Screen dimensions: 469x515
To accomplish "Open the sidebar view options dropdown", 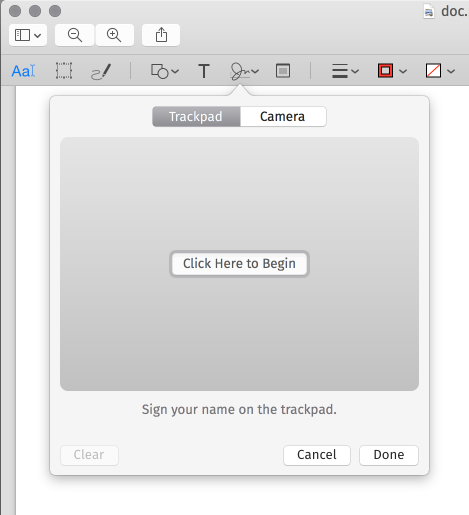I will click(28, 35).
